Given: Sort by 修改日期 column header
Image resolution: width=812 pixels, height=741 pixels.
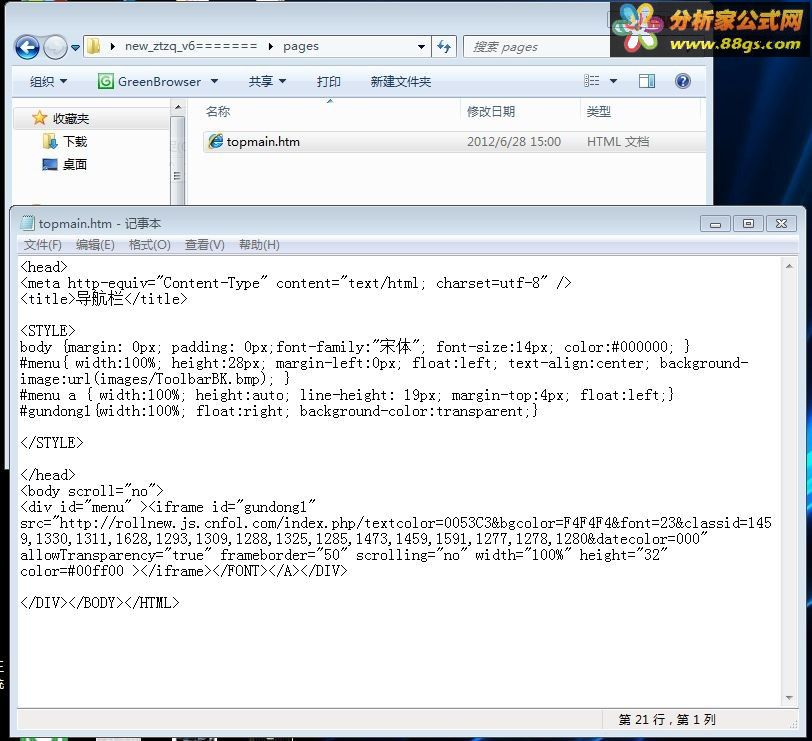Looking at the screenshot, I should point(490,111).
